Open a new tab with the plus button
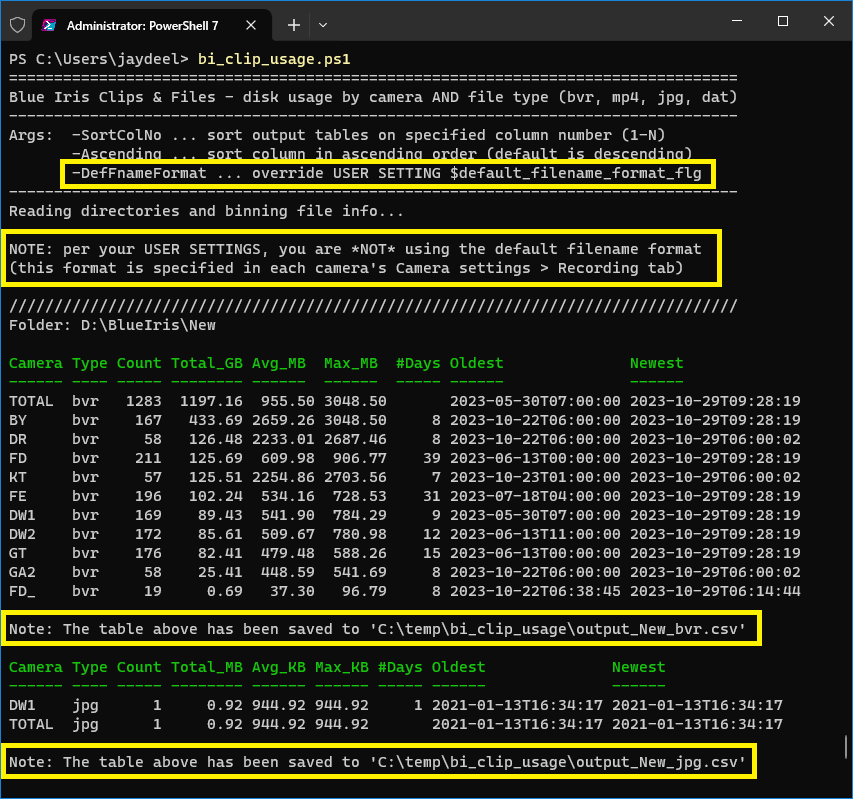This screenshot has height=799, width=853. tap(294, 25)
